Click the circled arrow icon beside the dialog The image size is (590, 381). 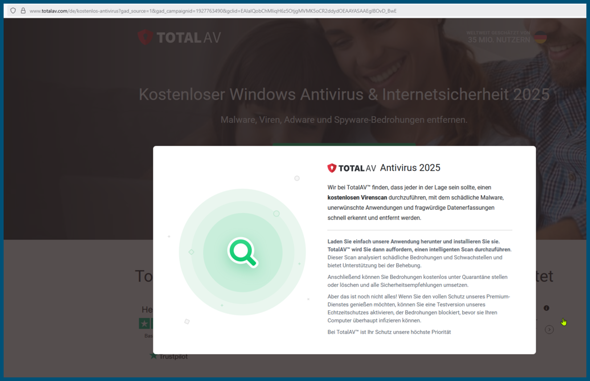[x=549, y=329]
